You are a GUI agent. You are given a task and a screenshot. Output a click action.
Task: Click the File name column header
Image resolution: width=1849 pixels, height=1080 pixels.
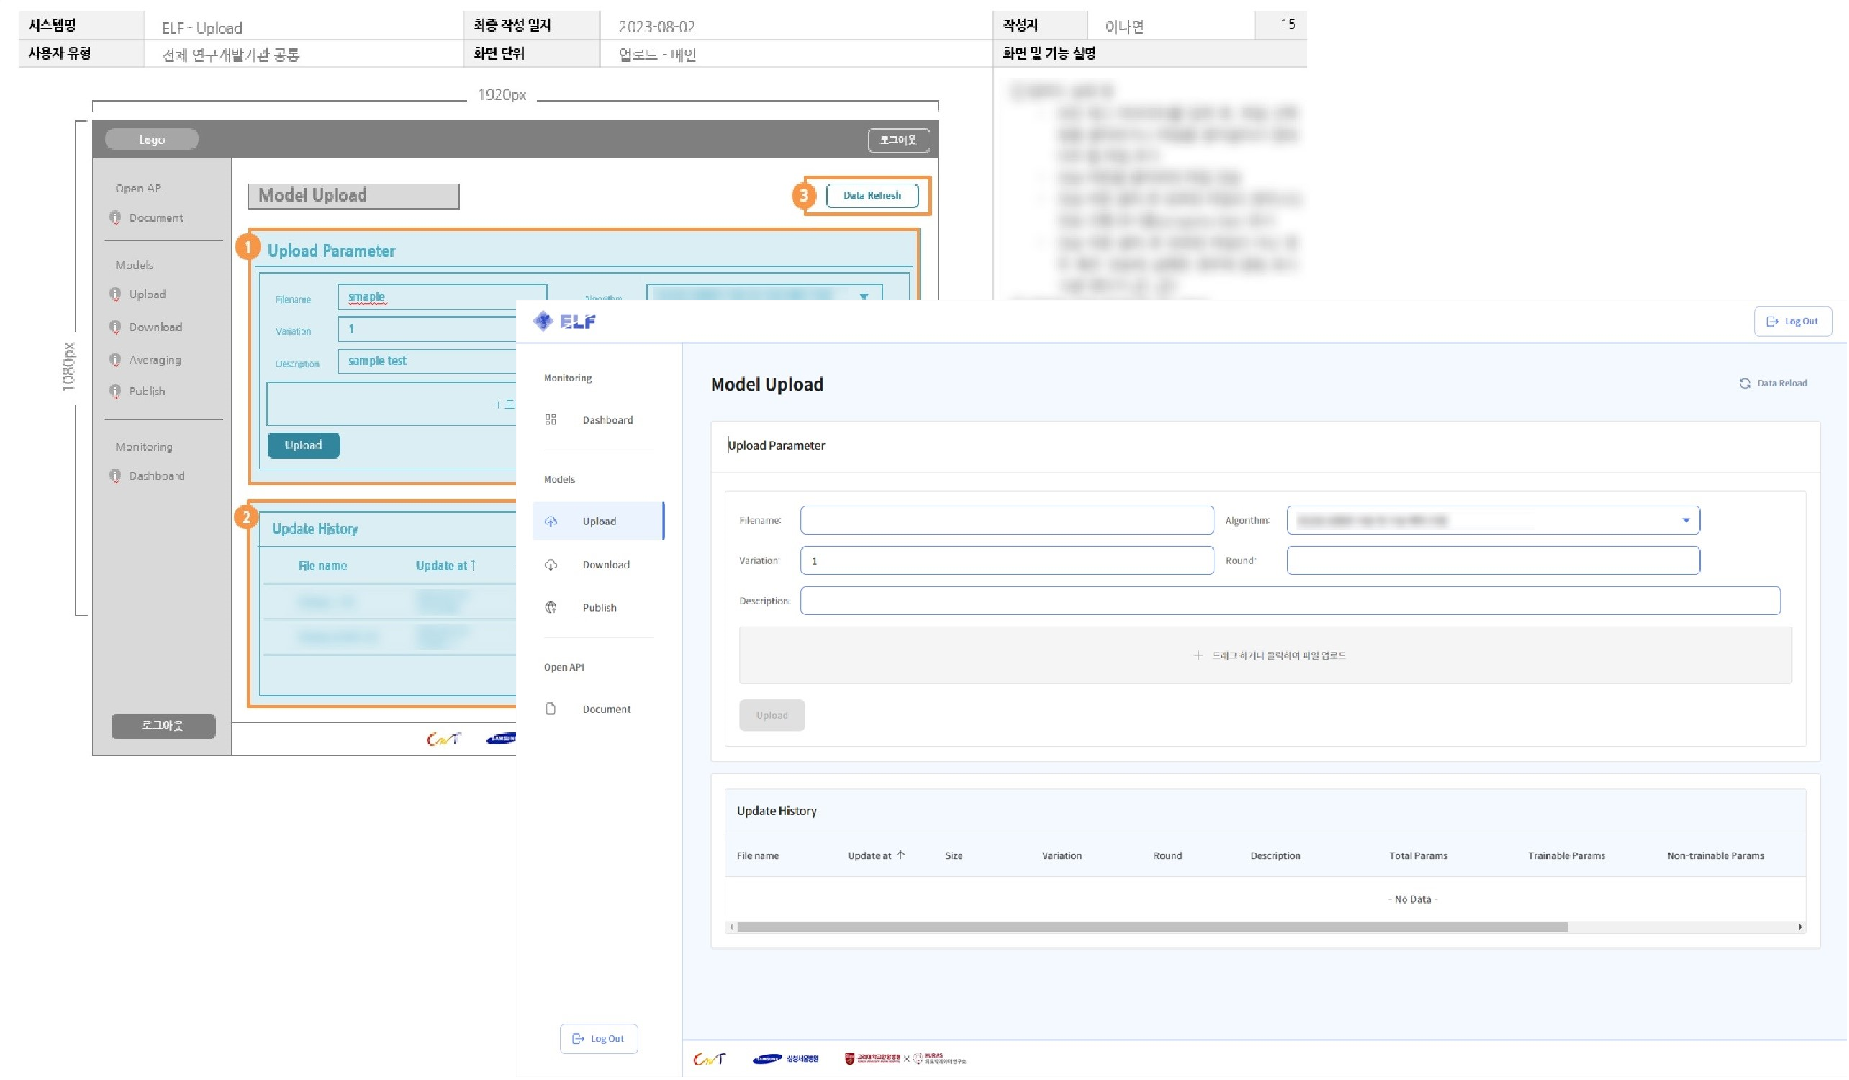pos(758,856)
